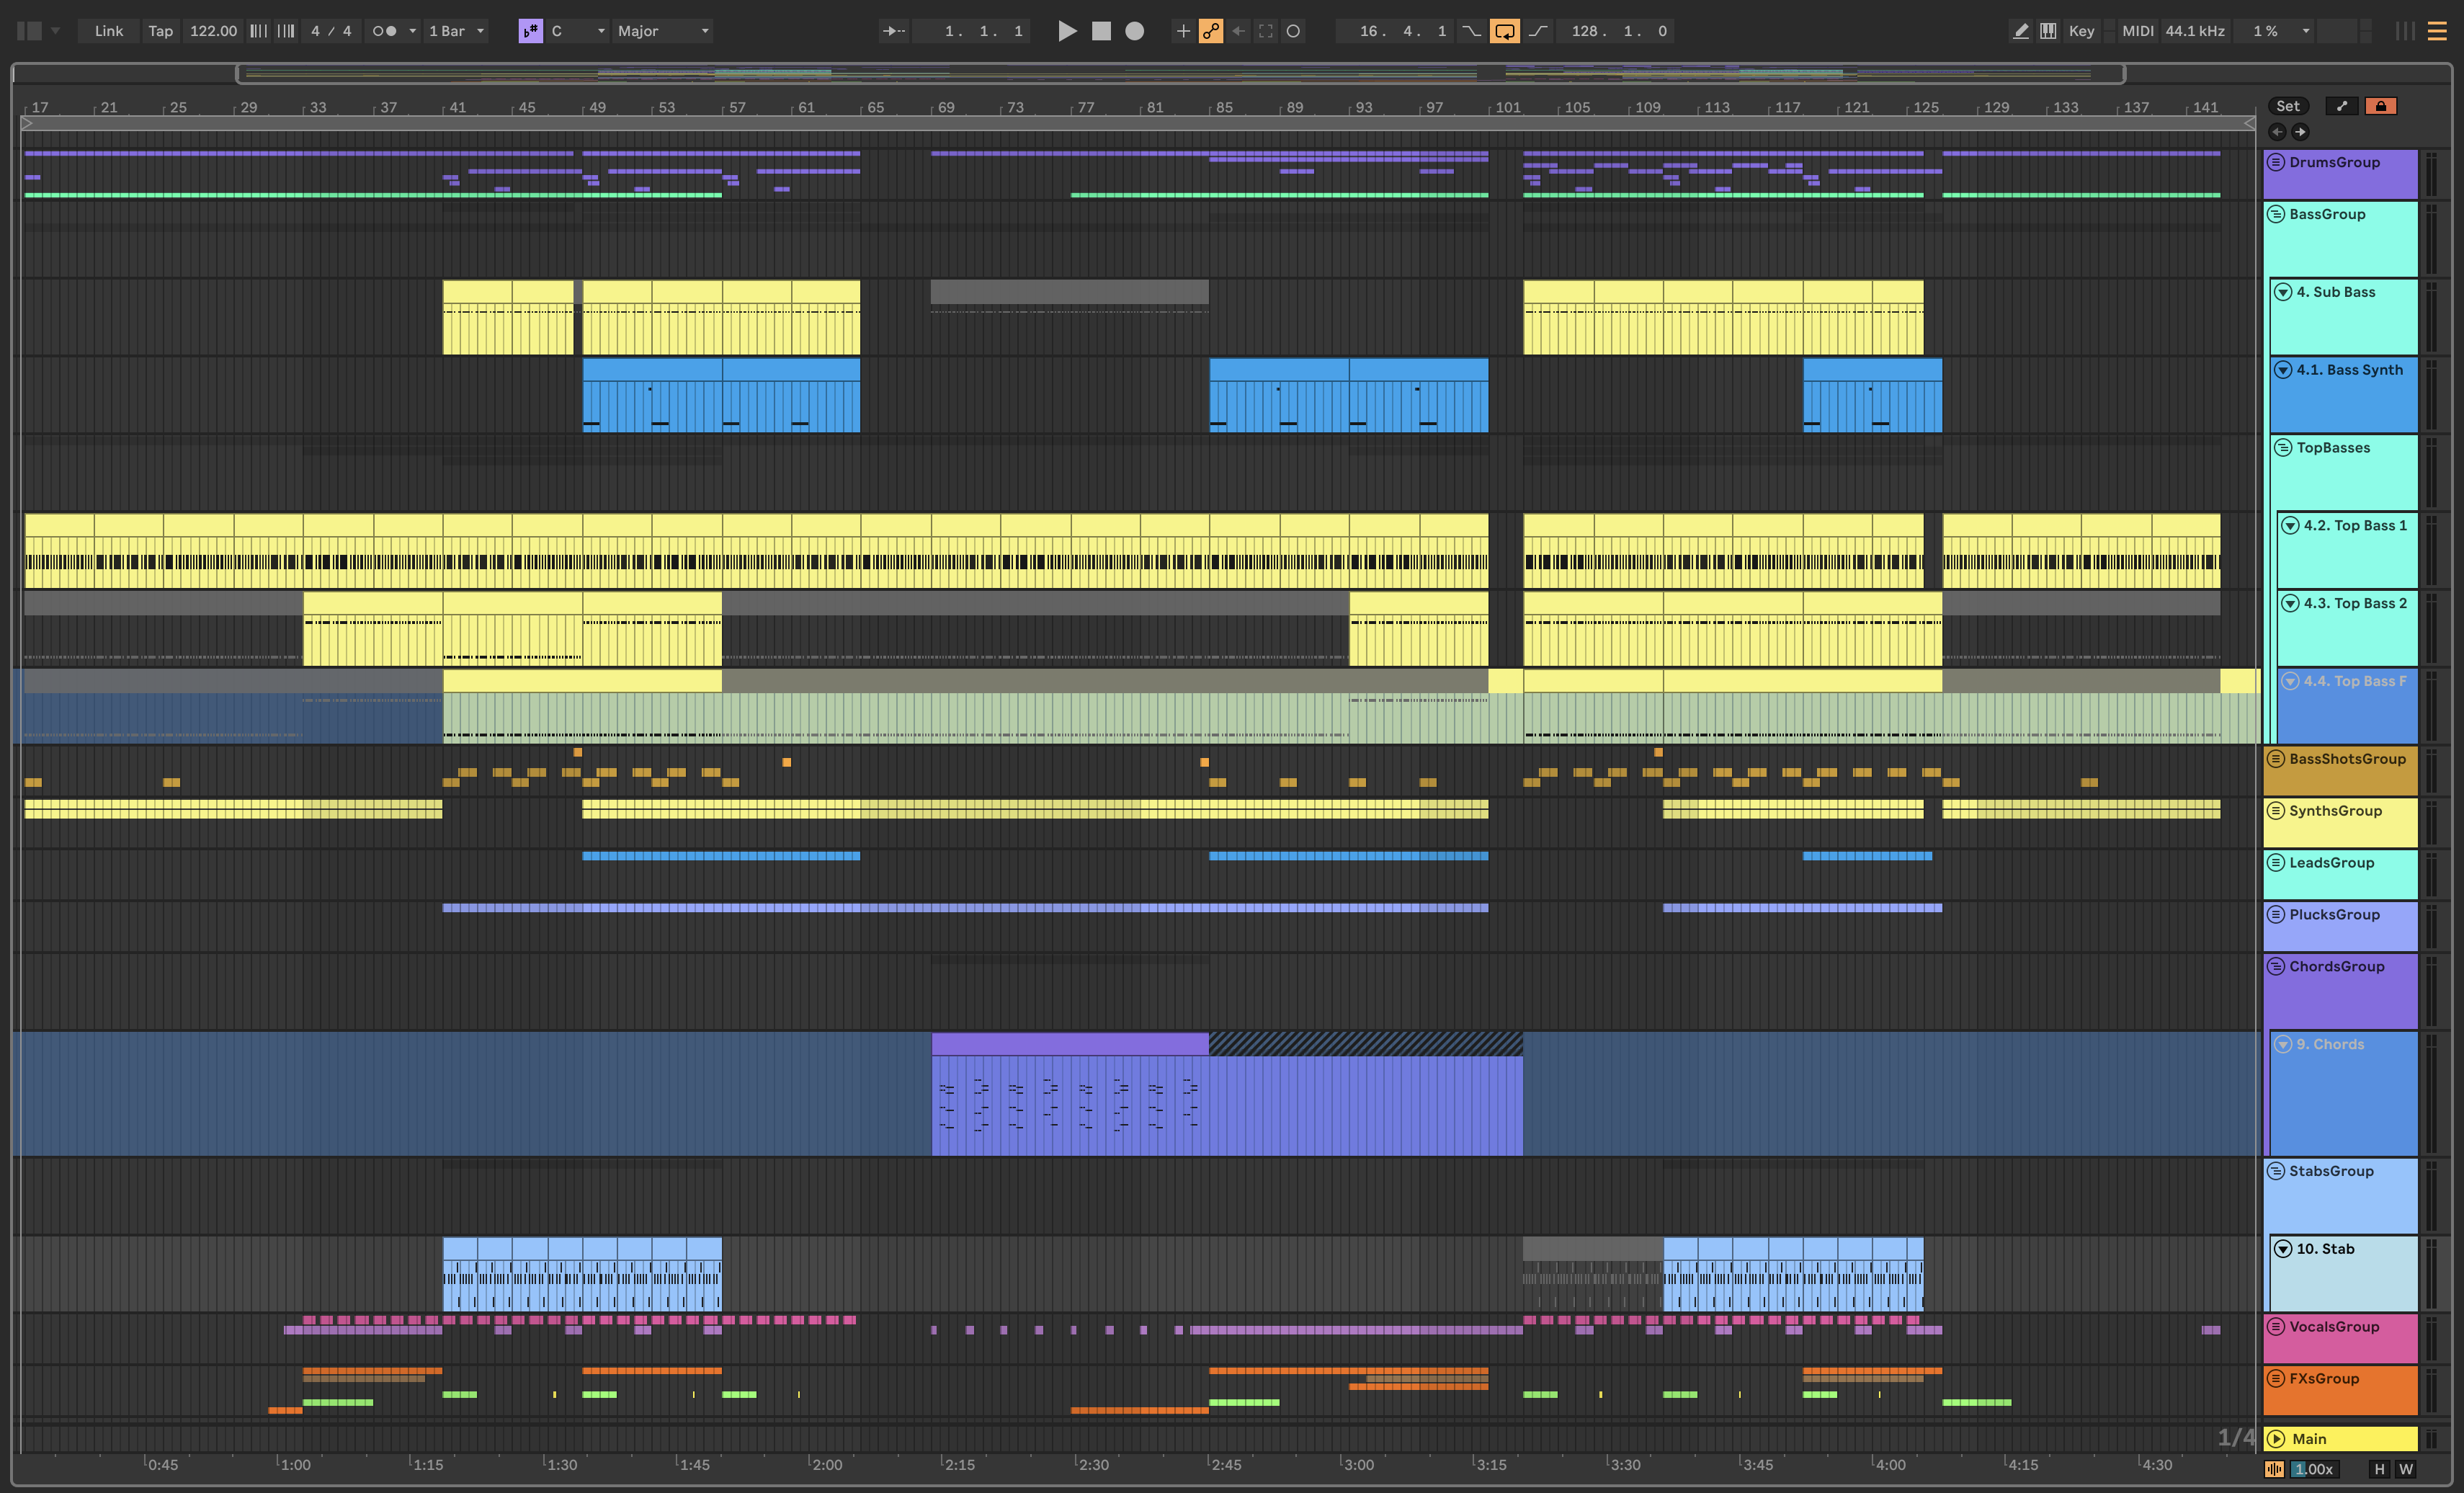Viewport: 2464px width, 1493px height.
Task: Click the Lock Envelopes icon
Action: point(2380,106)
